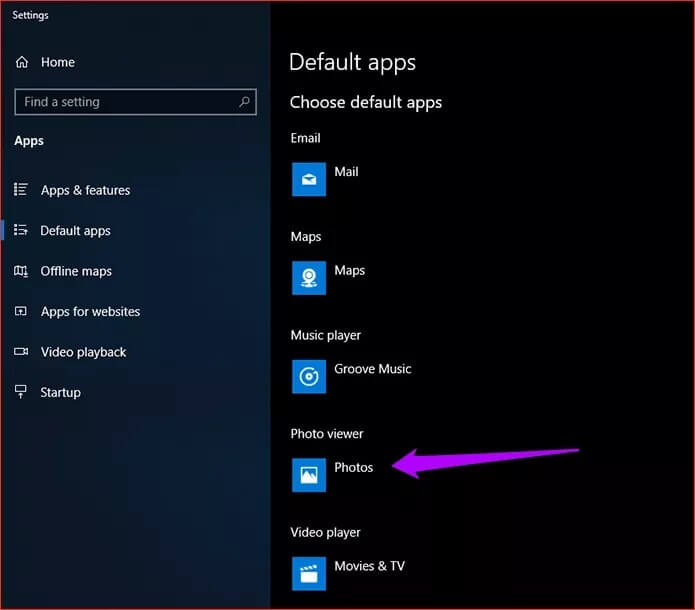This screenshot has width=695, height=610.
Task: Click the Movies & TV tile icon
Action: coord(309,574)
